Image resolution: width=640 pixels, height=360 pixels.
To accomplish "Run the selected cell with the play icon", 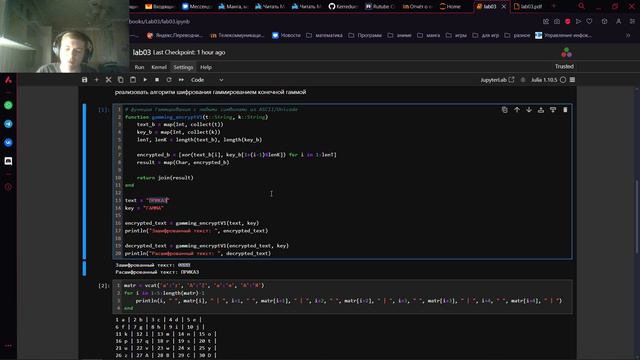I will tap(145, 80).
